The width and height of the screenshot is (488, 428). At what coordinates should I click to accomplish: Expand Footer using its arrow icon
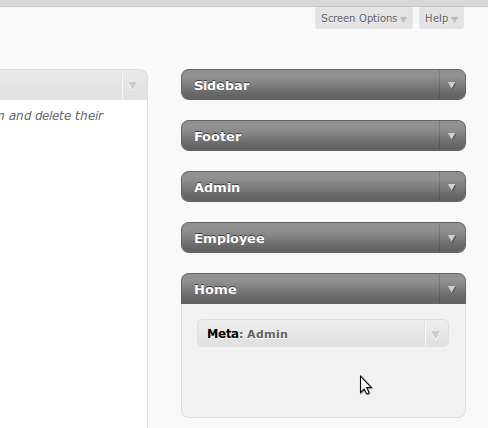452,136
